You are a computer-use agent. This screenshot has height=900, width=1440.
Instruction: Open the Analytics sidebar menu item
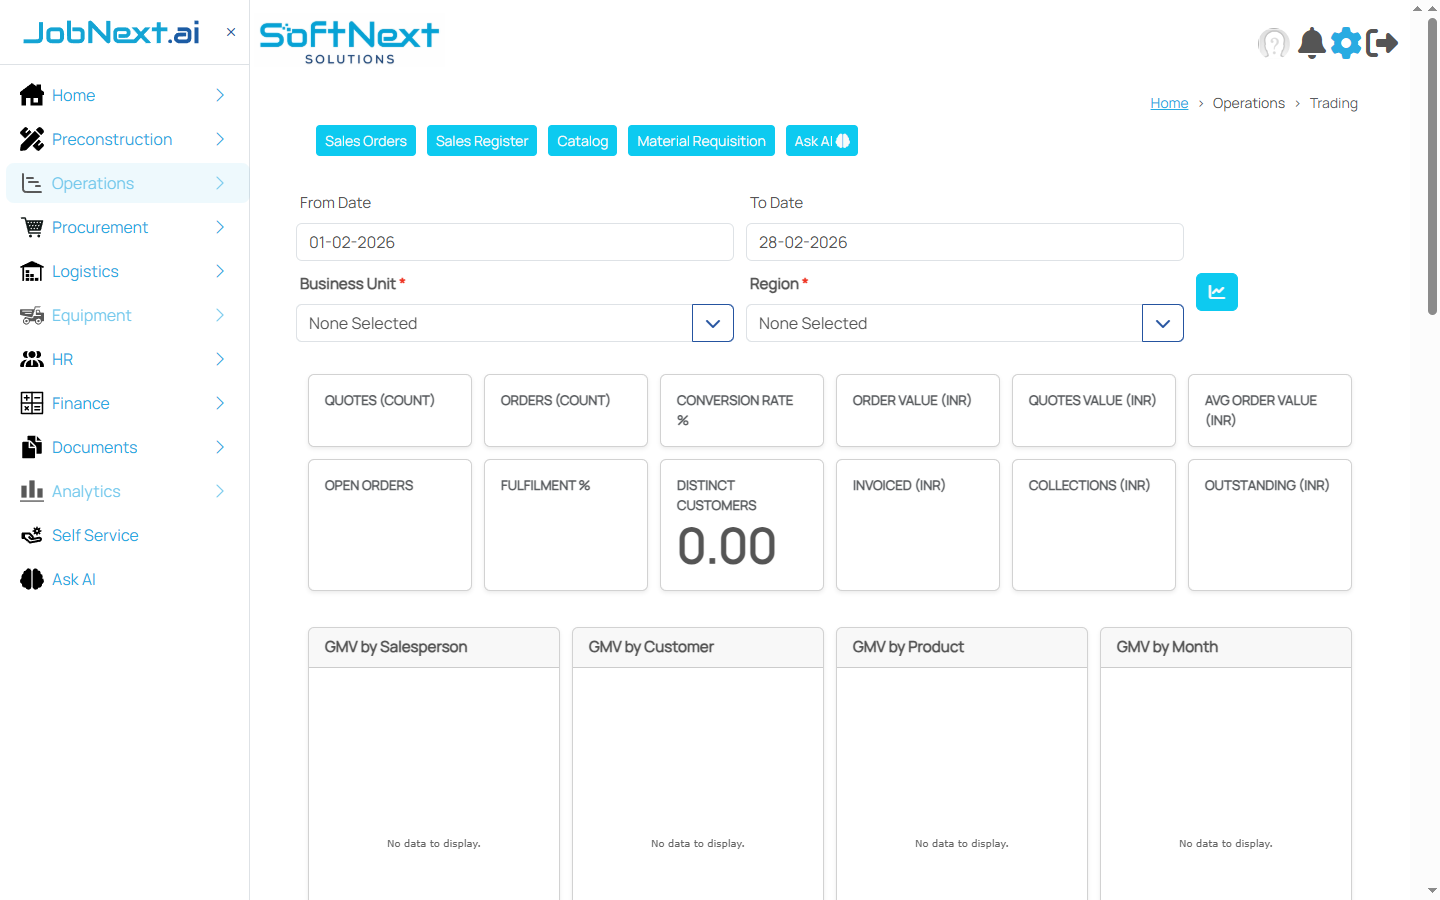86,492
